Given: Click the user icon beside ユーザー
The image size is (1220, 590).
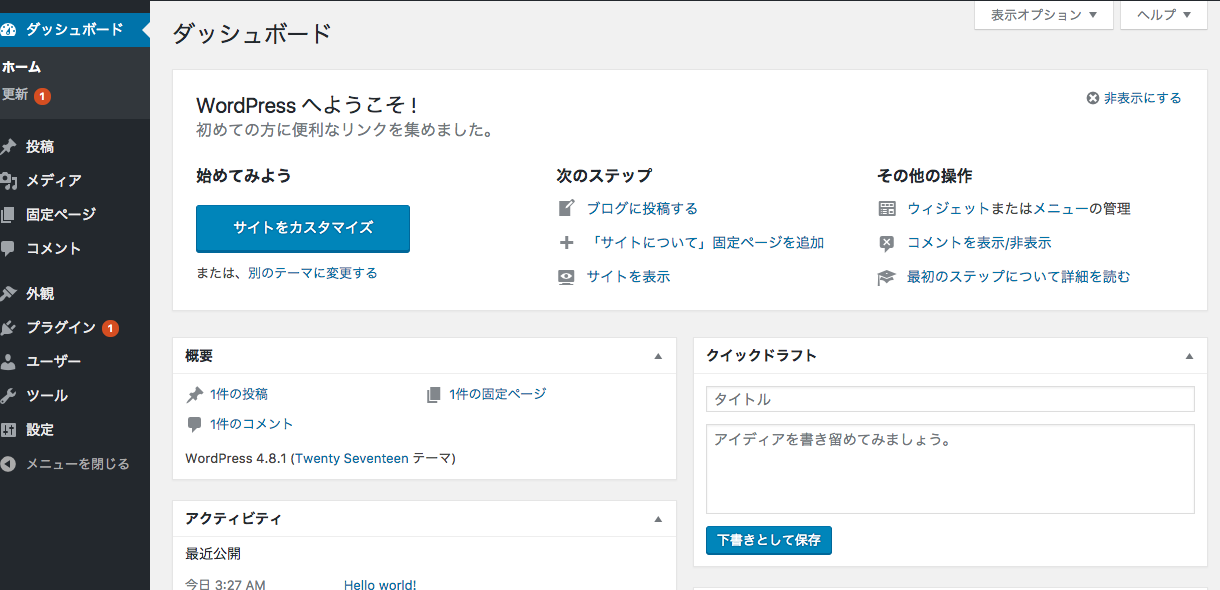Looking at the screenshot, I should pos(8,362).
